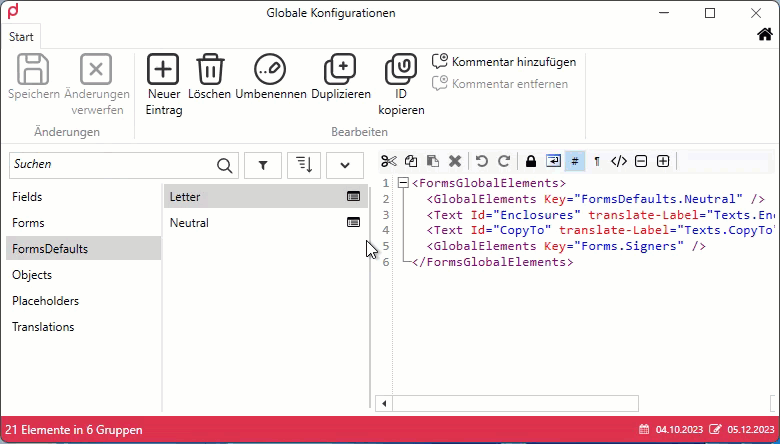Click the Umbenennen rename icon
The width and height of the screenshot is (780, 444).
tap(270, 69)
